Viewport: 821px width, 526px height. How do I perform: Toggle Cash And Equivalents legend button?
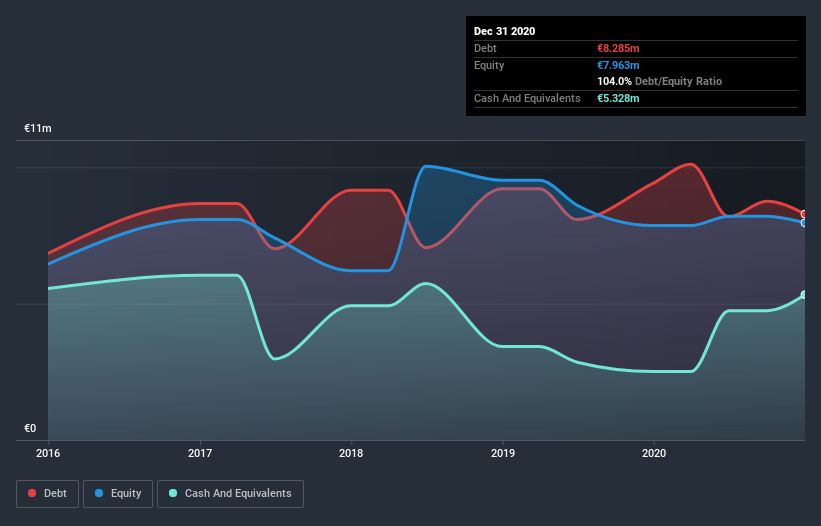[230, 494]
